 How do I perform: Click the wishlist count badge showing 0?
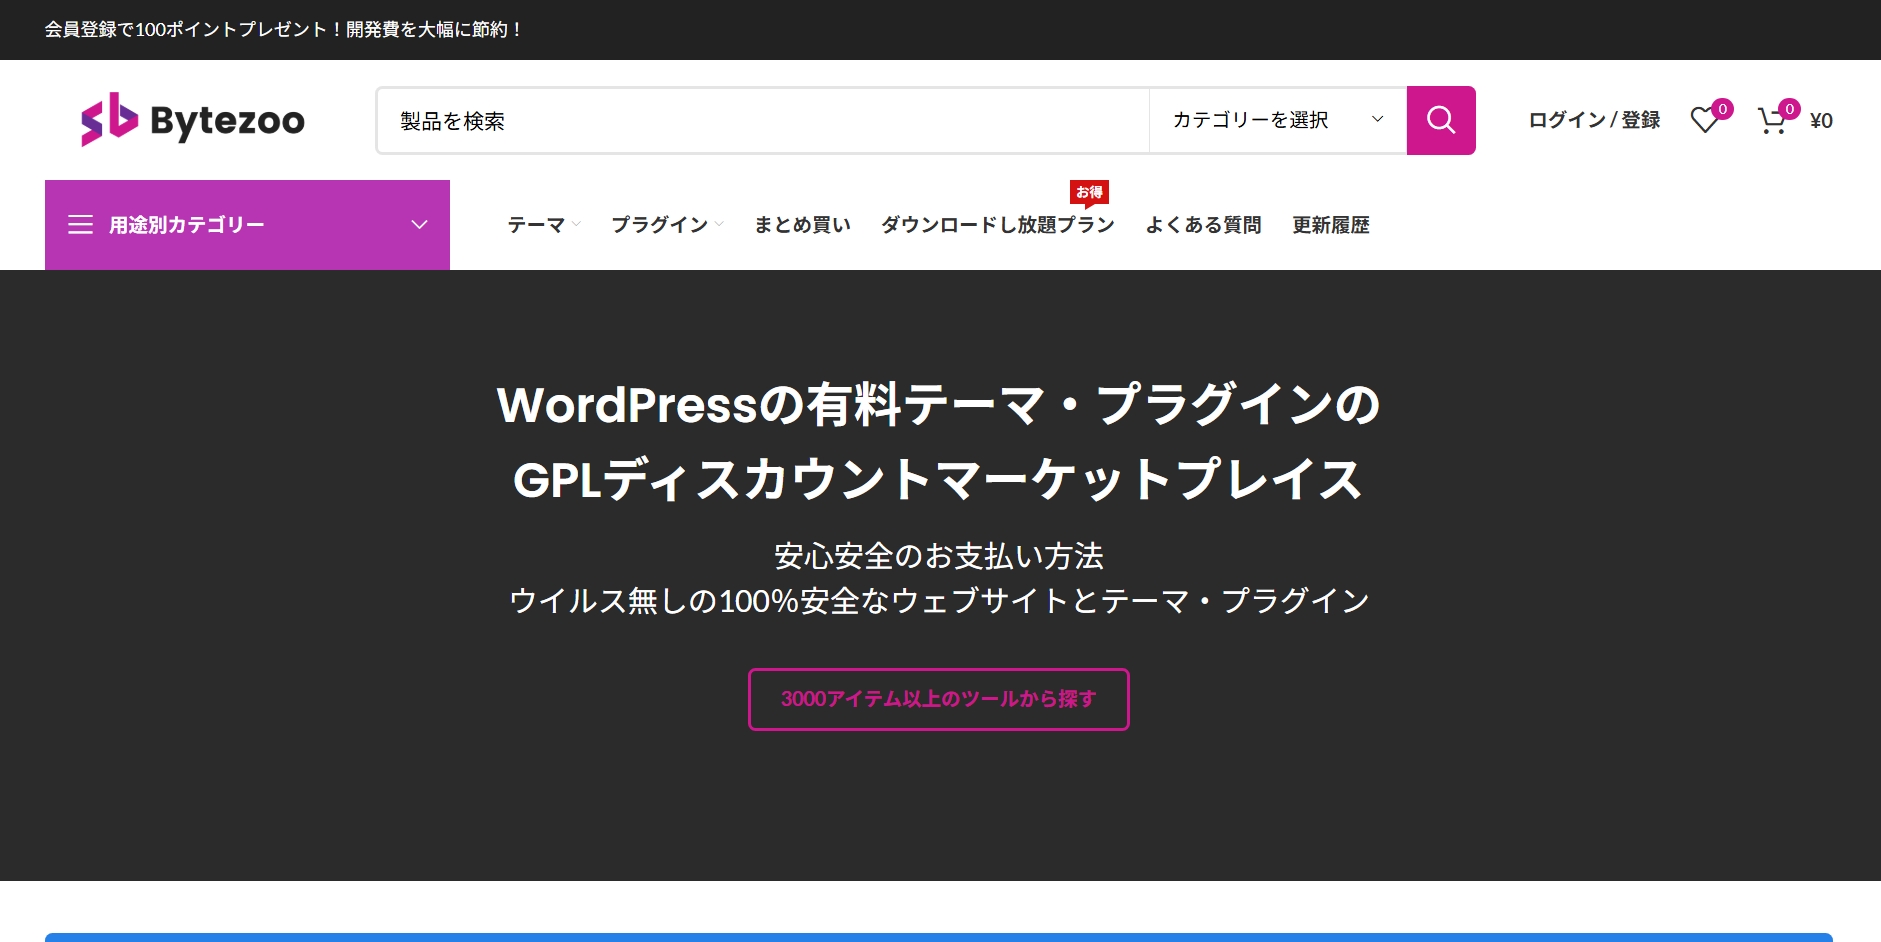[x=1722, y=109]
